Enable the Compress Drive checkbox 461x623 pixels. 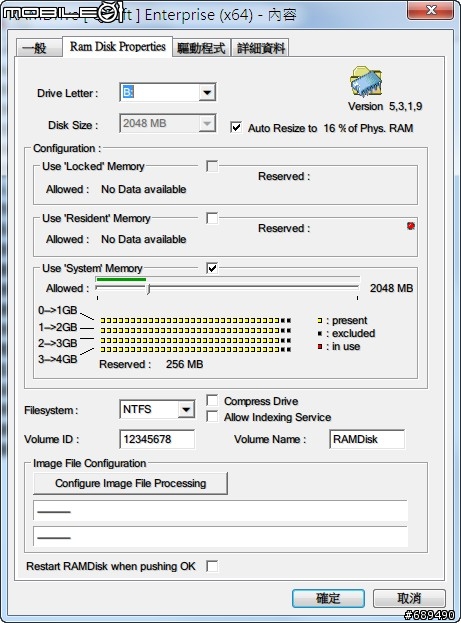212,400
